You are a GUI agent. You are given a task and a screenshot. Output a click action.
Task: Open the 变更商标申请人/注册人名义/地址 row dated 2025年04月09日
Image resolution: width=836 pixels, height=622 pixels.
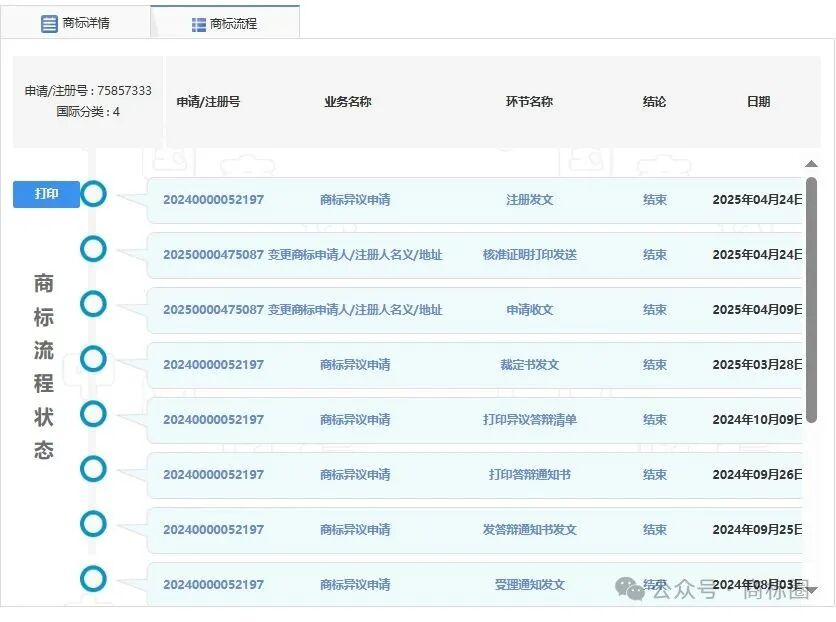pos(480,309)
